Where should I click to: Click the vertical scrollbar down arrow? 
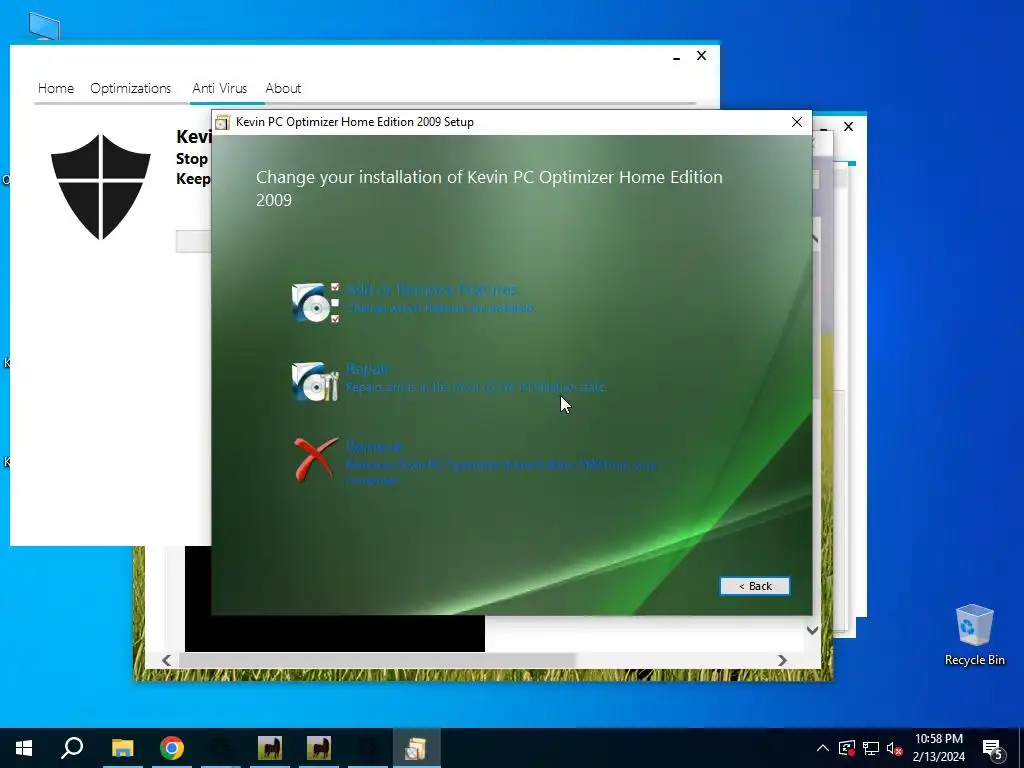[812, 630]
